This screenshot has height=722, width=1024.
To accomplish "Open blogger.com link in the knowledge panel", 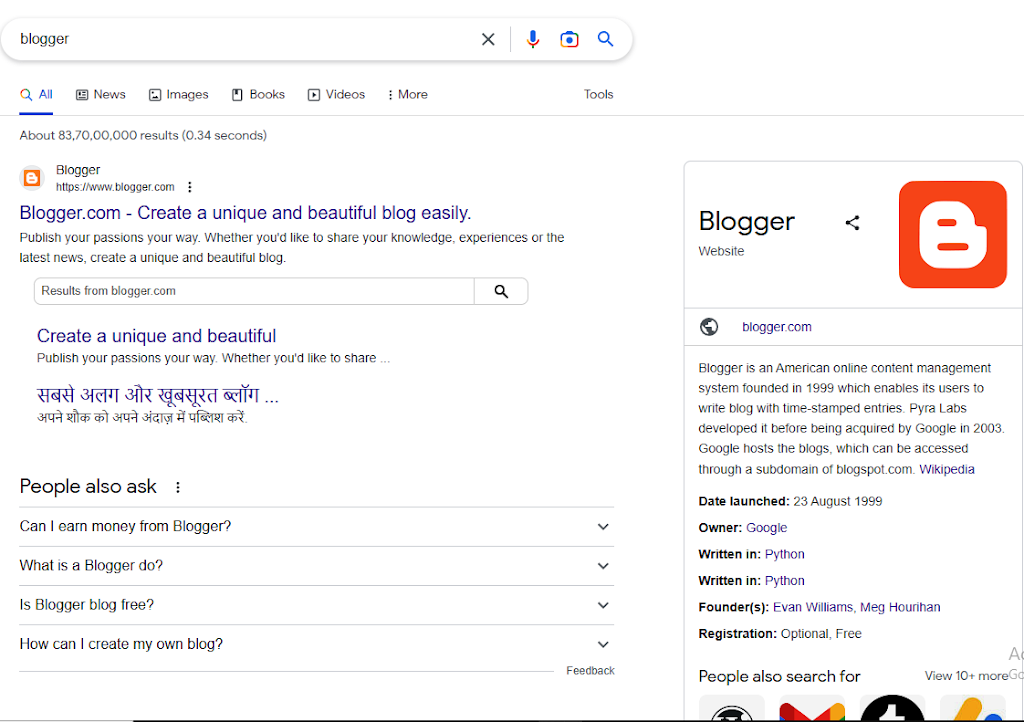I will (776, 327).
